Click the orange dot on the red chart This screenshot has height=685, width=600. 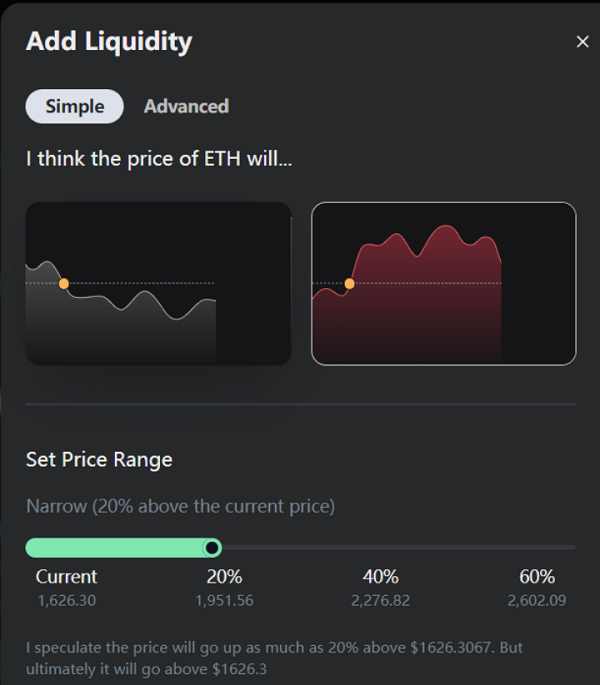pyautogui.click(x=350, y=284)
